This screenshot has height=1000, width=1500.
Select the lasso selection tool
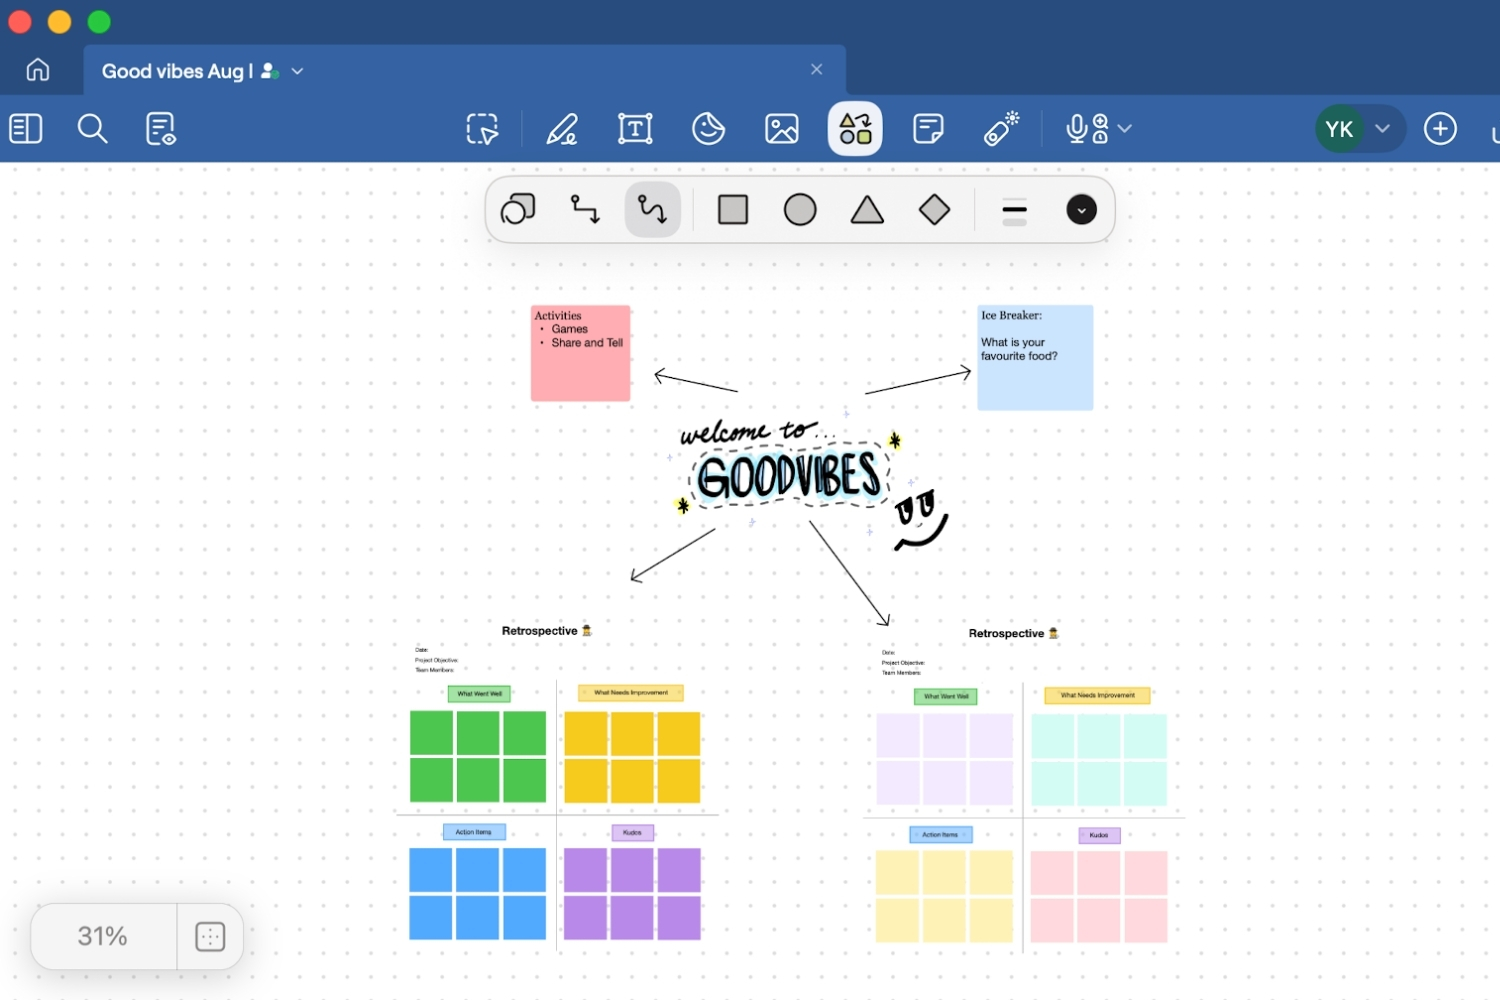pos(483,129)
